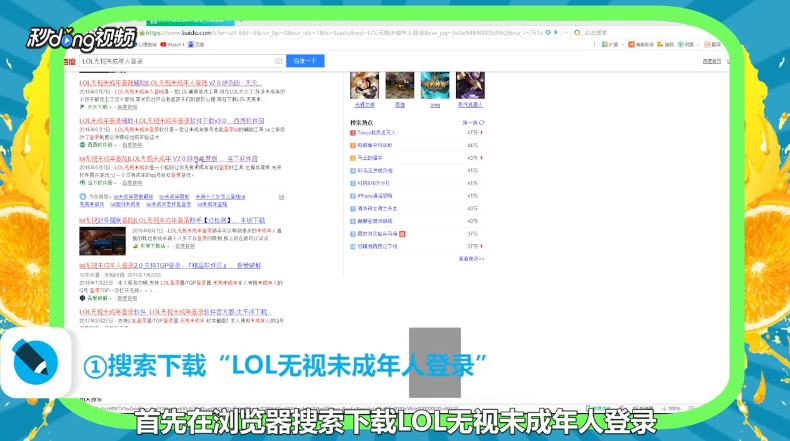Expand the address bar dropdown chevron
Screen dimensions: 790x441
pyautogui.click(x=566, y=33)
